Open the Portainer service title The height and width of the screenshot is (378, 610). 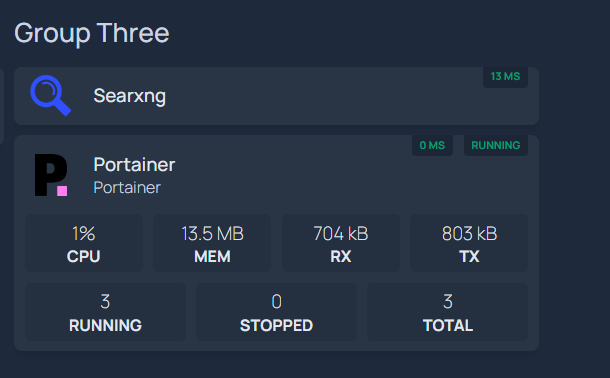[134, 164]
